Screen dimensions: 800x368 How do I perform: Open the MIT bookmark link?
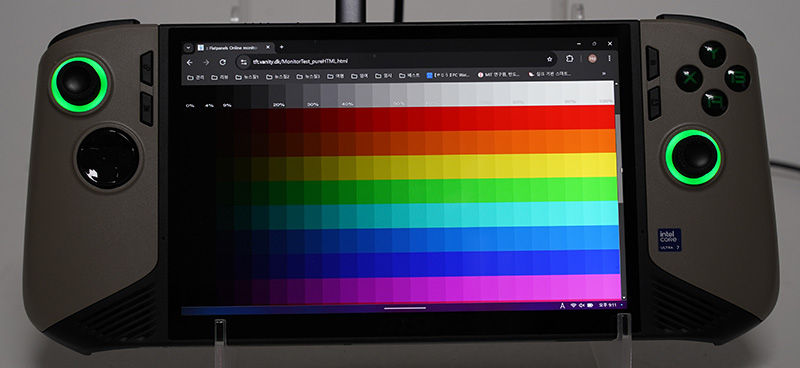click(x=499, y=75)
